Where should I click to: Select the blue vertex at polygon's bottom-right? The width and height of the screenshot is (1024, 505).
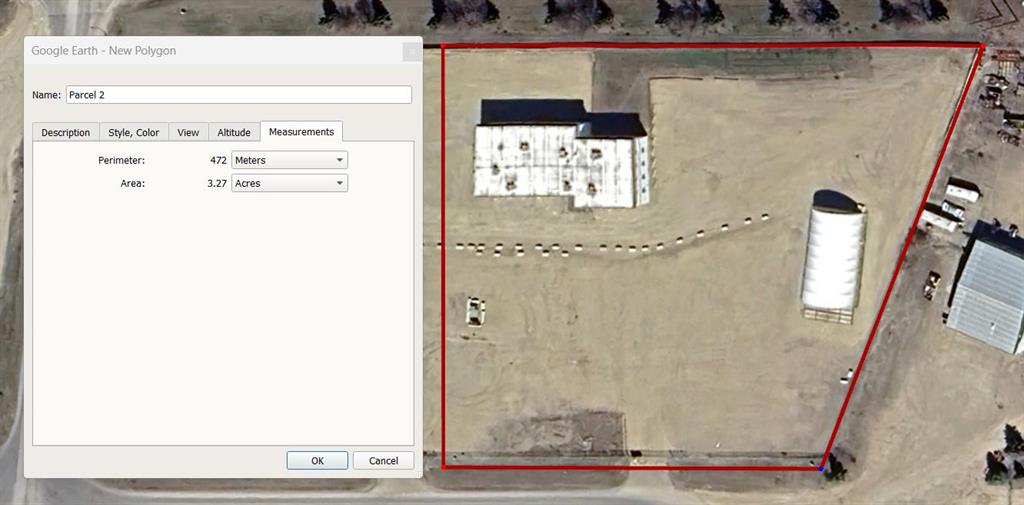coord(821,468)
